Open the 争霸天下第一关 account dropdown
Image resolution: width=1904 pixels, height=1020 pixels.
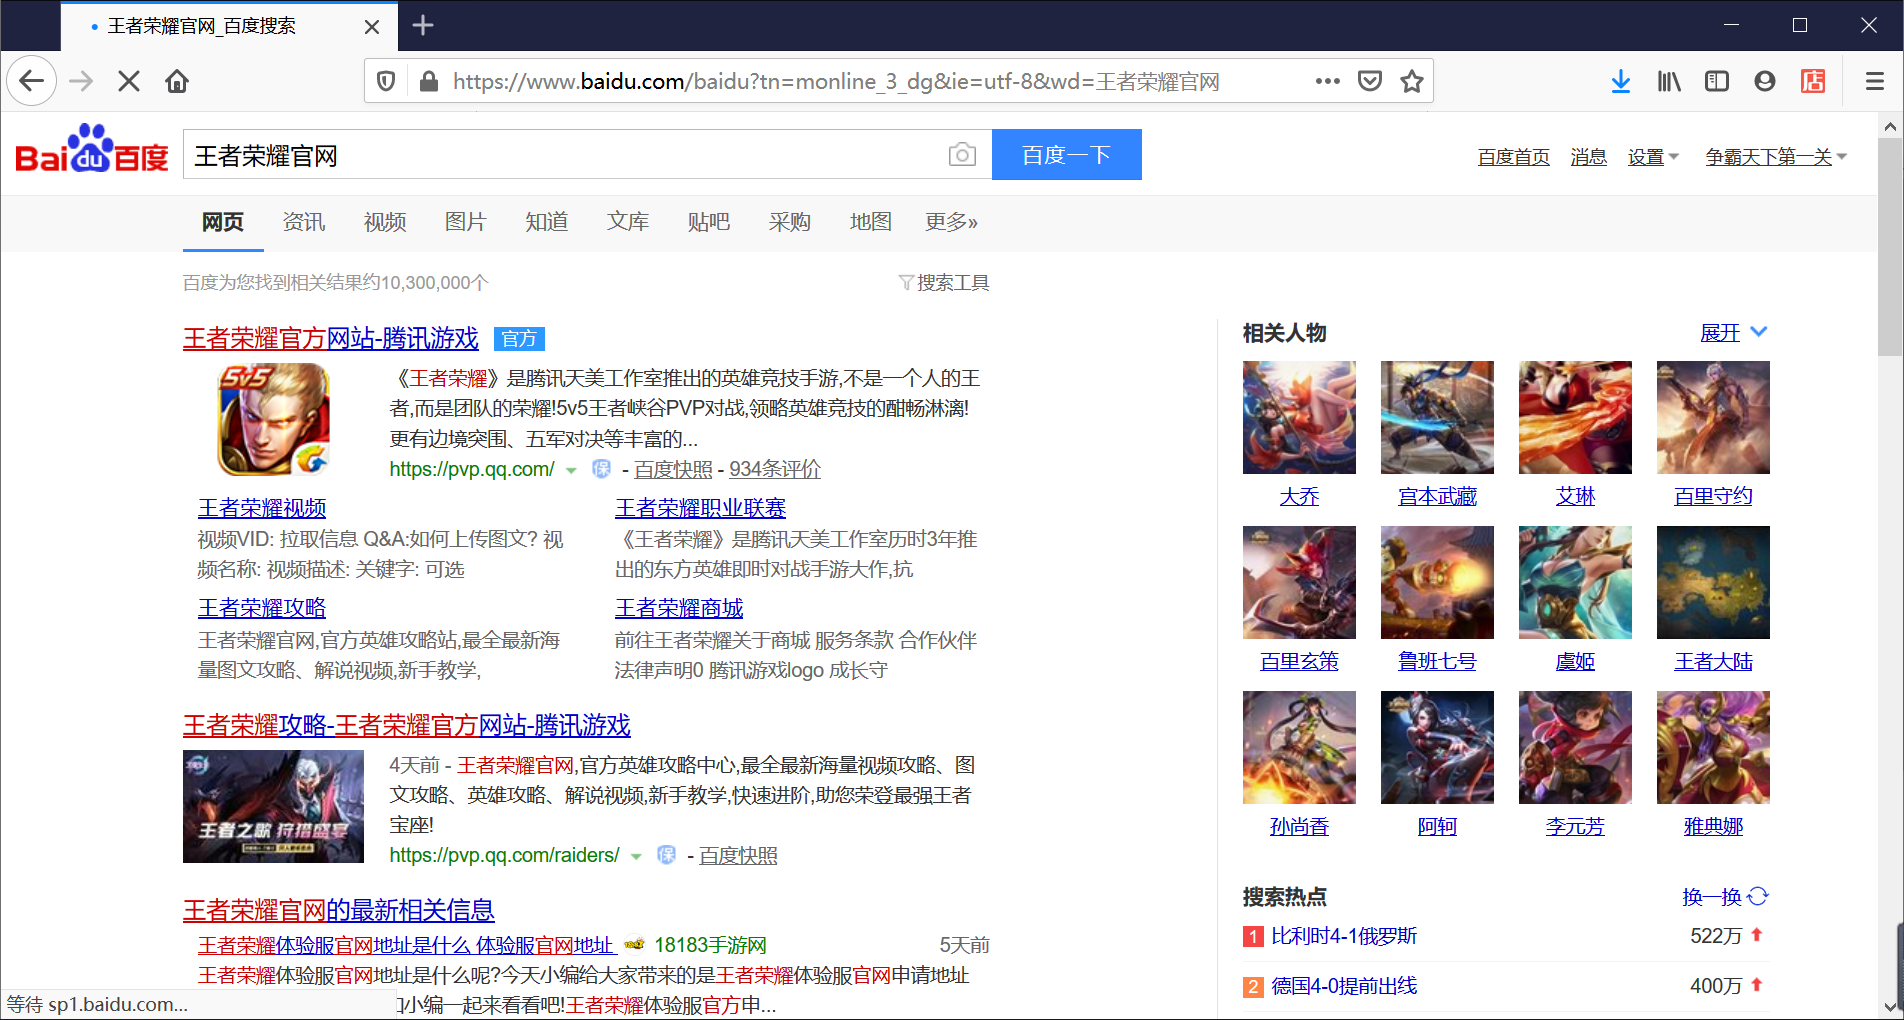coord(1776,157)
